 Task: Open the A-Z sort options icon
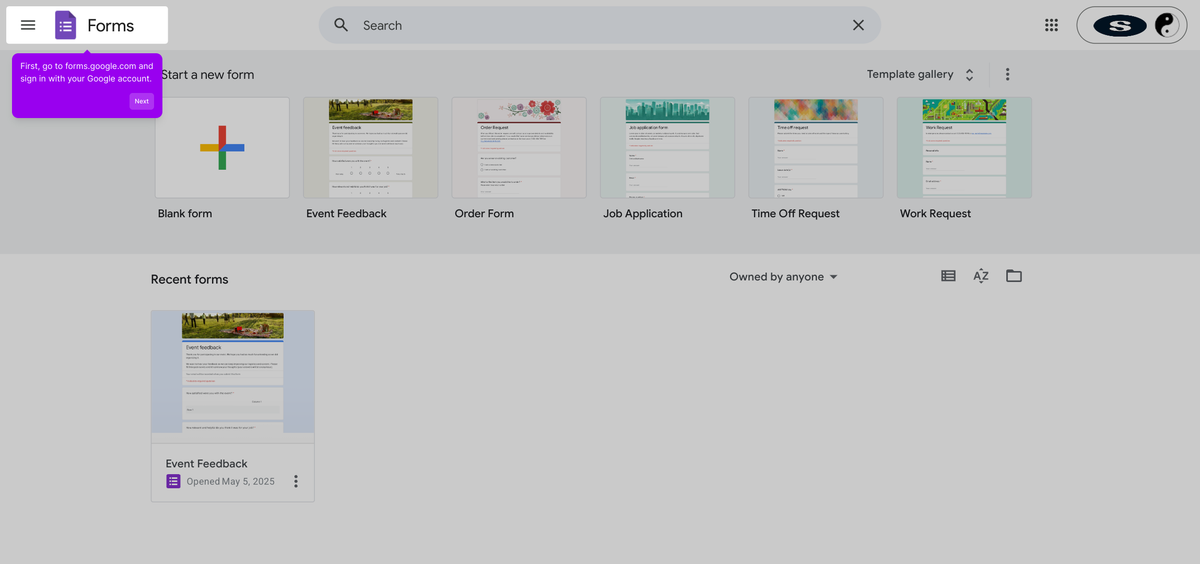pyautogui.click(x=981, y=276)
